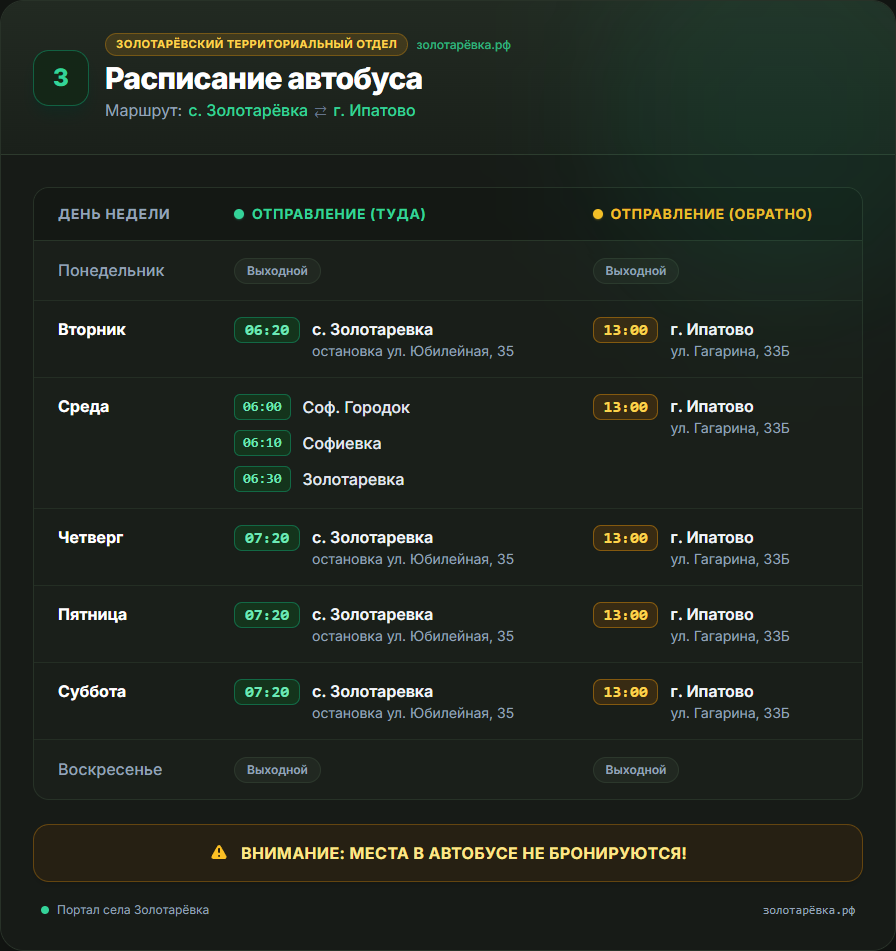Select the 06:10 Софиевка time chip
Image resolution: width=896 pixels, height=951 pixels.
click(x=262, y=443)
